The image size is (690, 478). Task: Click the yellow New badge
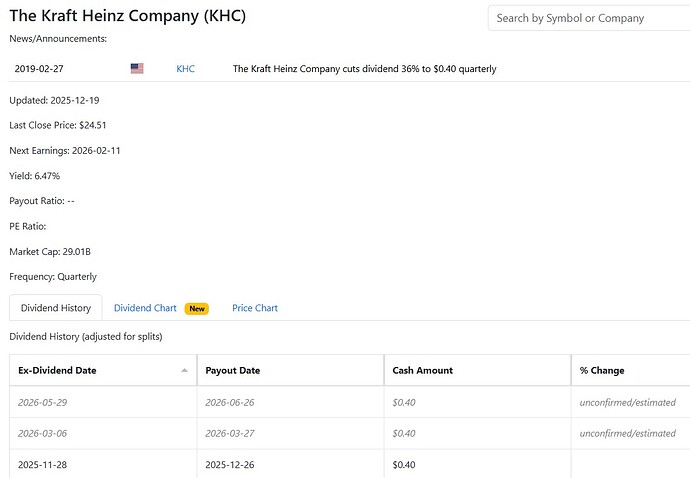click(197, 309)
